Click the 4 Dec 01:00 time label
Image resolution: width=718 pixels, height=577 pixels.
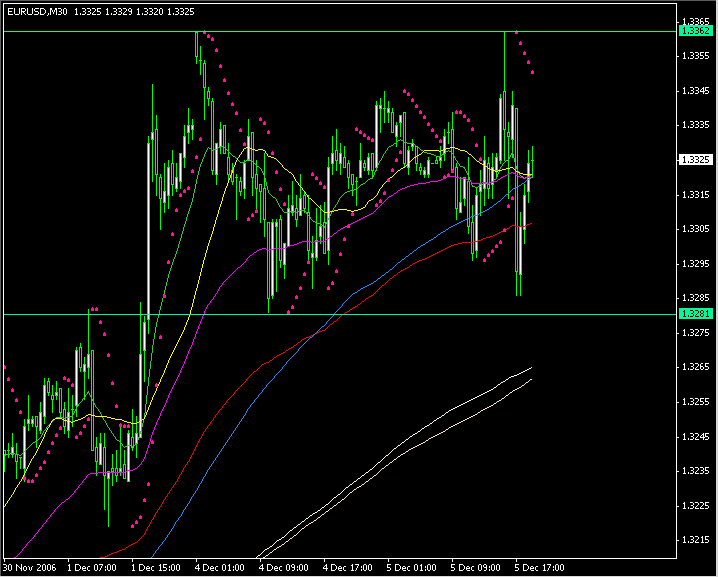(x=220, y=568)
